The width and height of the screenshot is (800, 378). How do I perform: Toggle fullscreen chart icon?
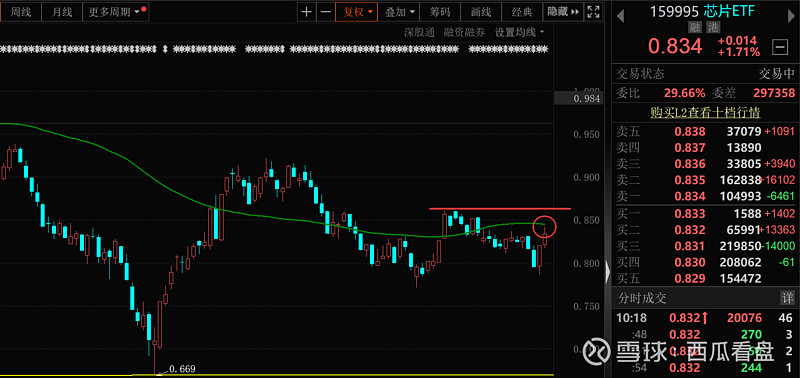point(593,12)
